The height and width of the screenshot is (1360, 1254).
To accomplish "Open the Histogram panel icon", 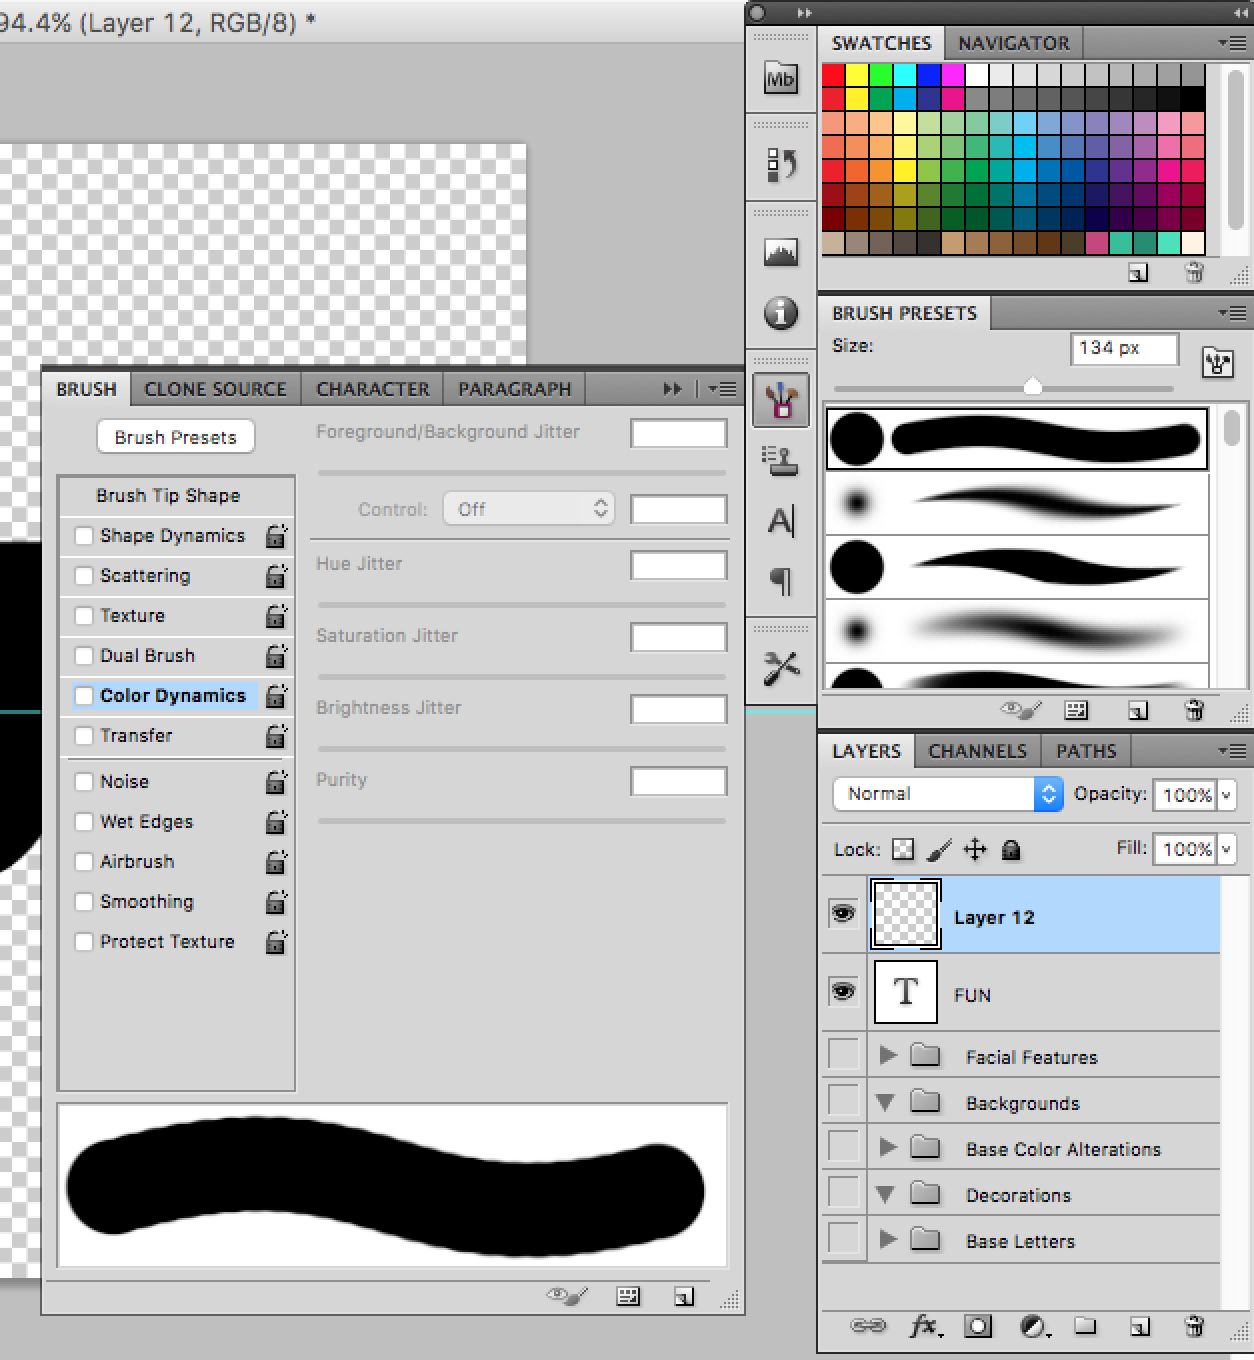I will 781,252.
